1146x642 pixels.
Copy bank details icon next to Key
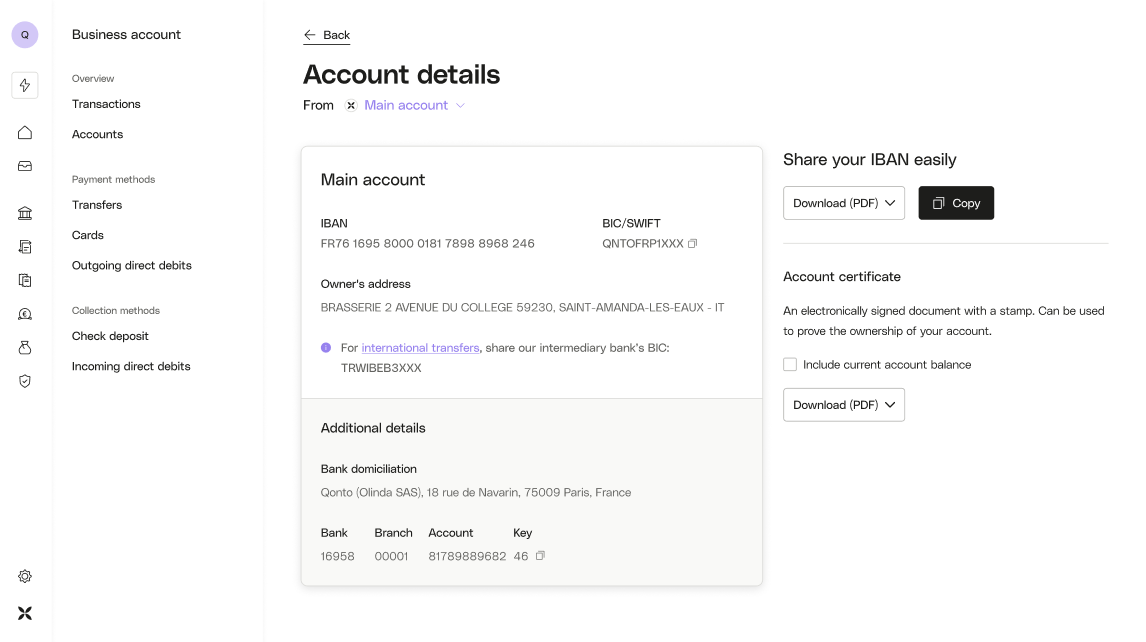540,556
